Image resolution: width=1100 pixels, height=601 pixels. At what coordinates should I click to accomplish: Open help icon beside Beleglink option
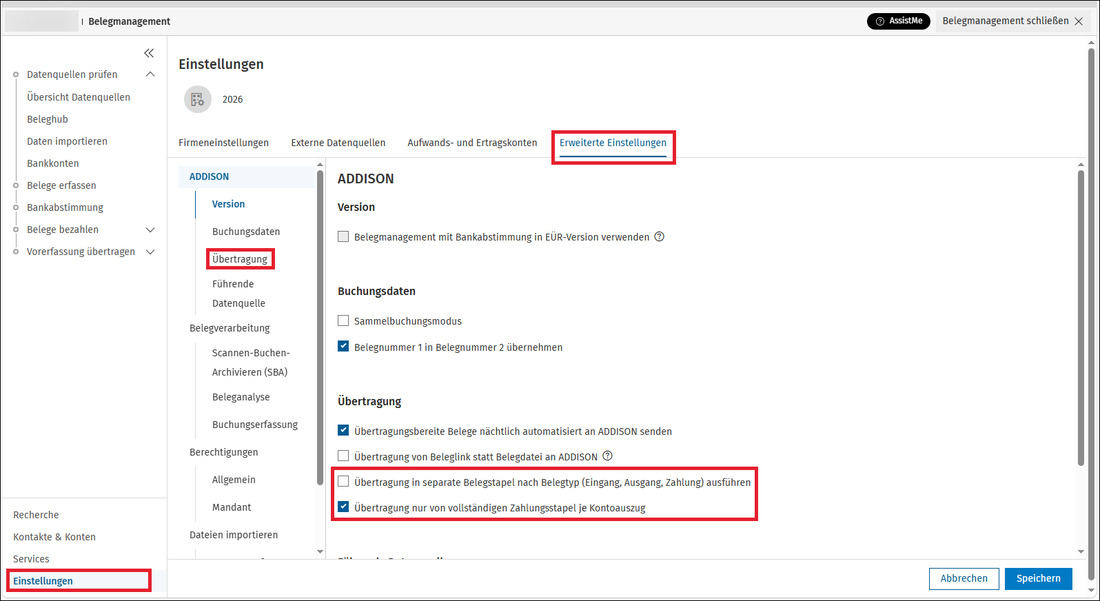pos(608,456)
